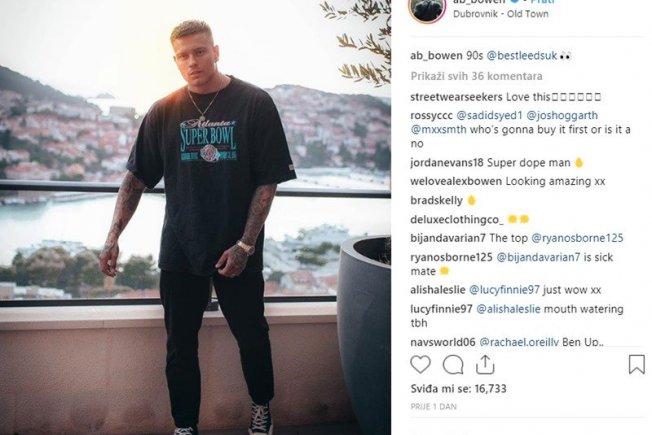Image resolution: width=652 pixels, height=435 pixels.
Task: Visit jordanevans18 profile
Action: (447, 163)
